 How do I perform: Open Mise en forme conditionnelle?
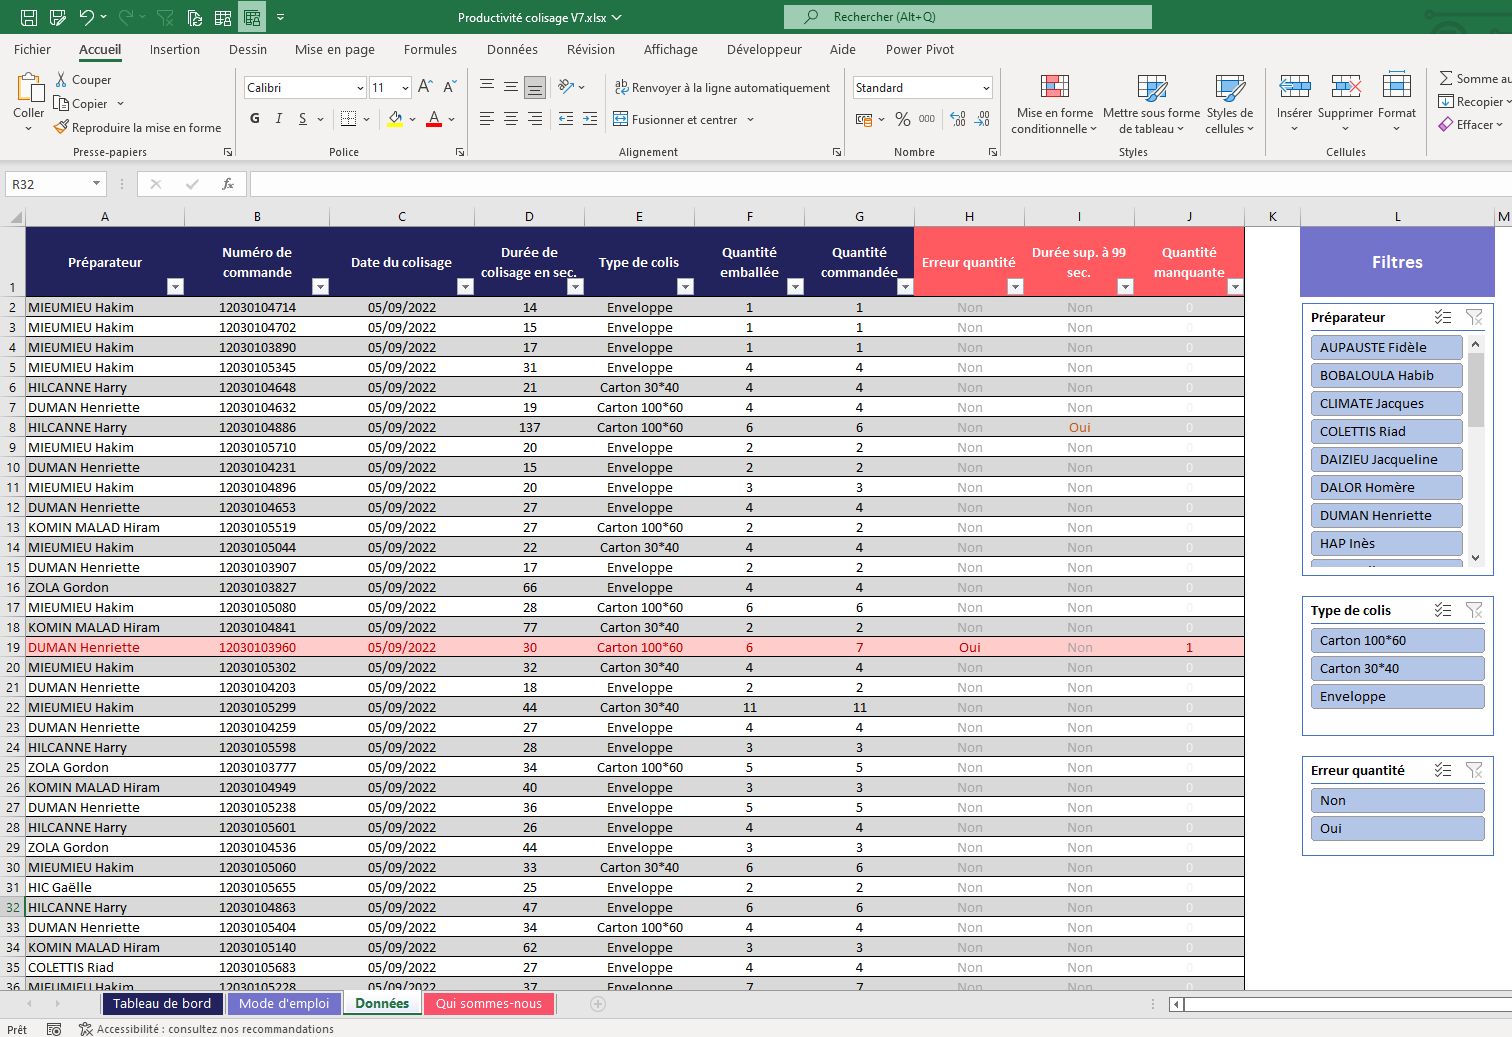pyautogui.click(x=1054, y=104)
